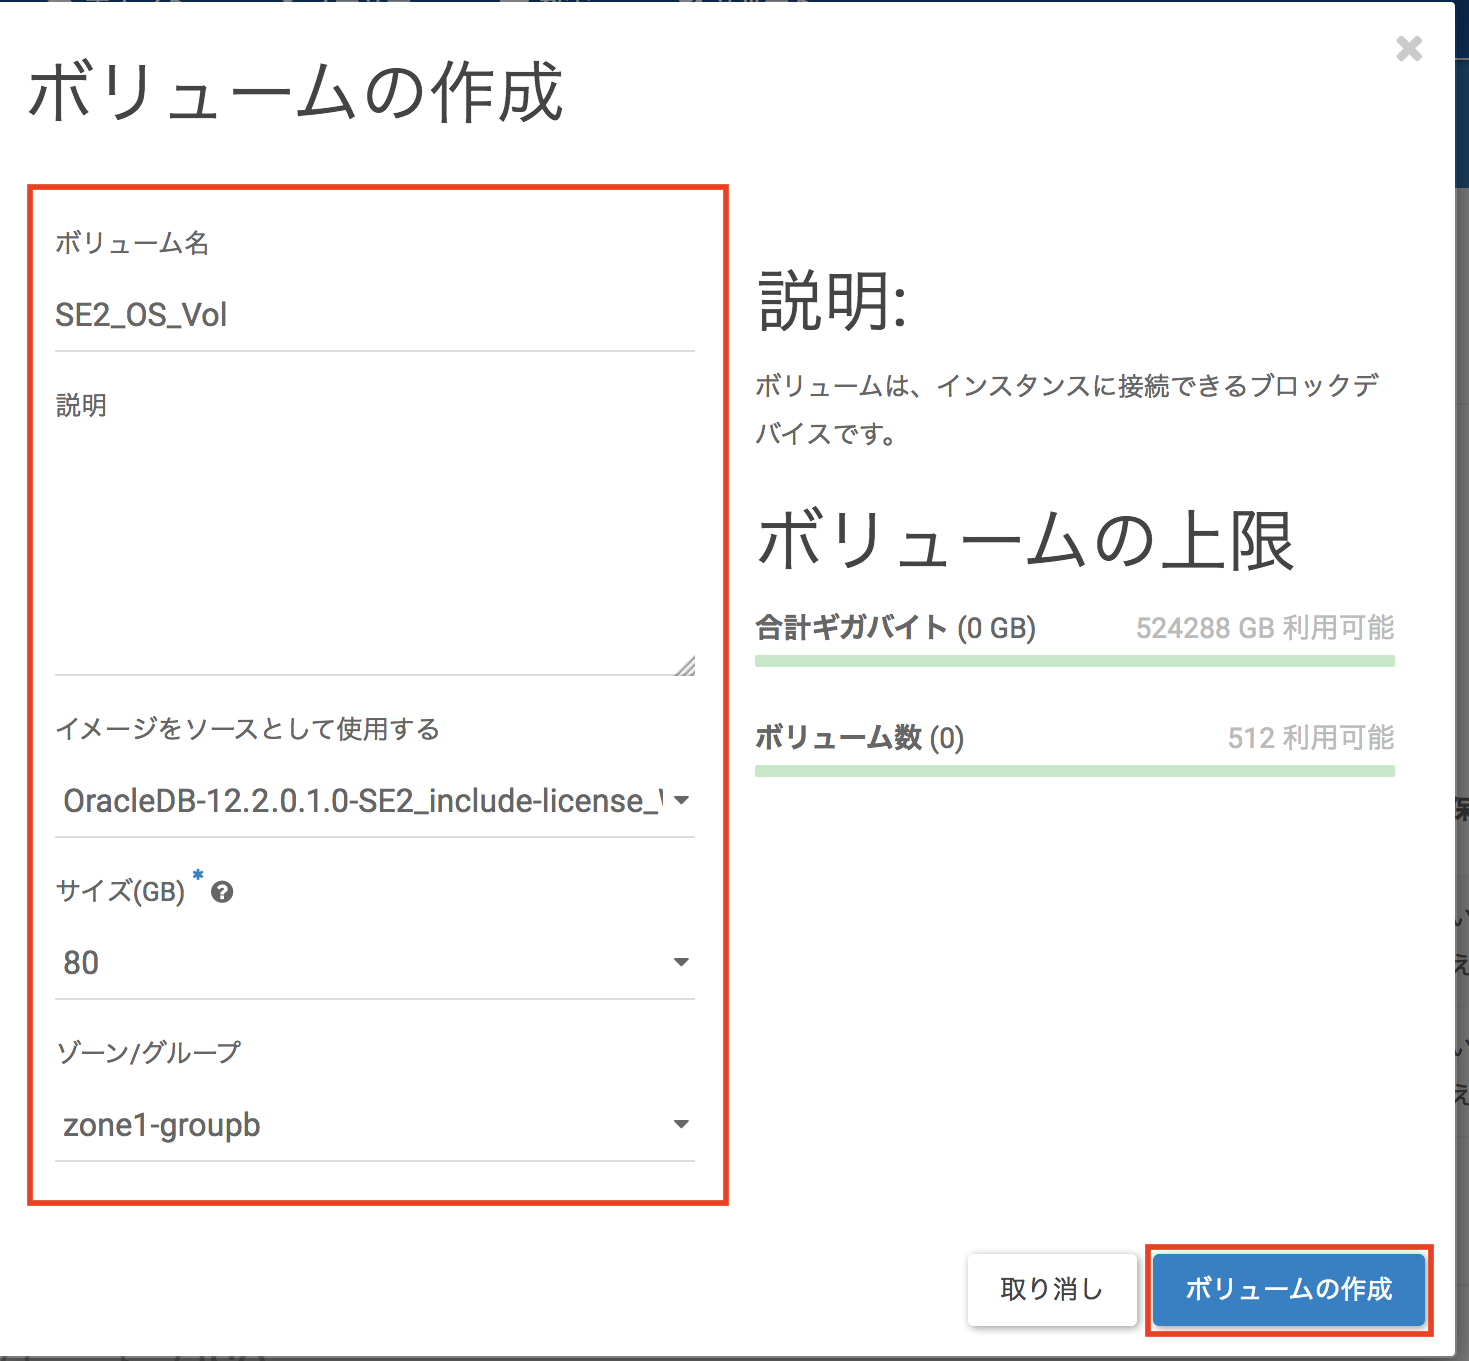Click the ボリュームの上限 heading
Screen dimensions: 1469x1361
[x=1025, y=541]
